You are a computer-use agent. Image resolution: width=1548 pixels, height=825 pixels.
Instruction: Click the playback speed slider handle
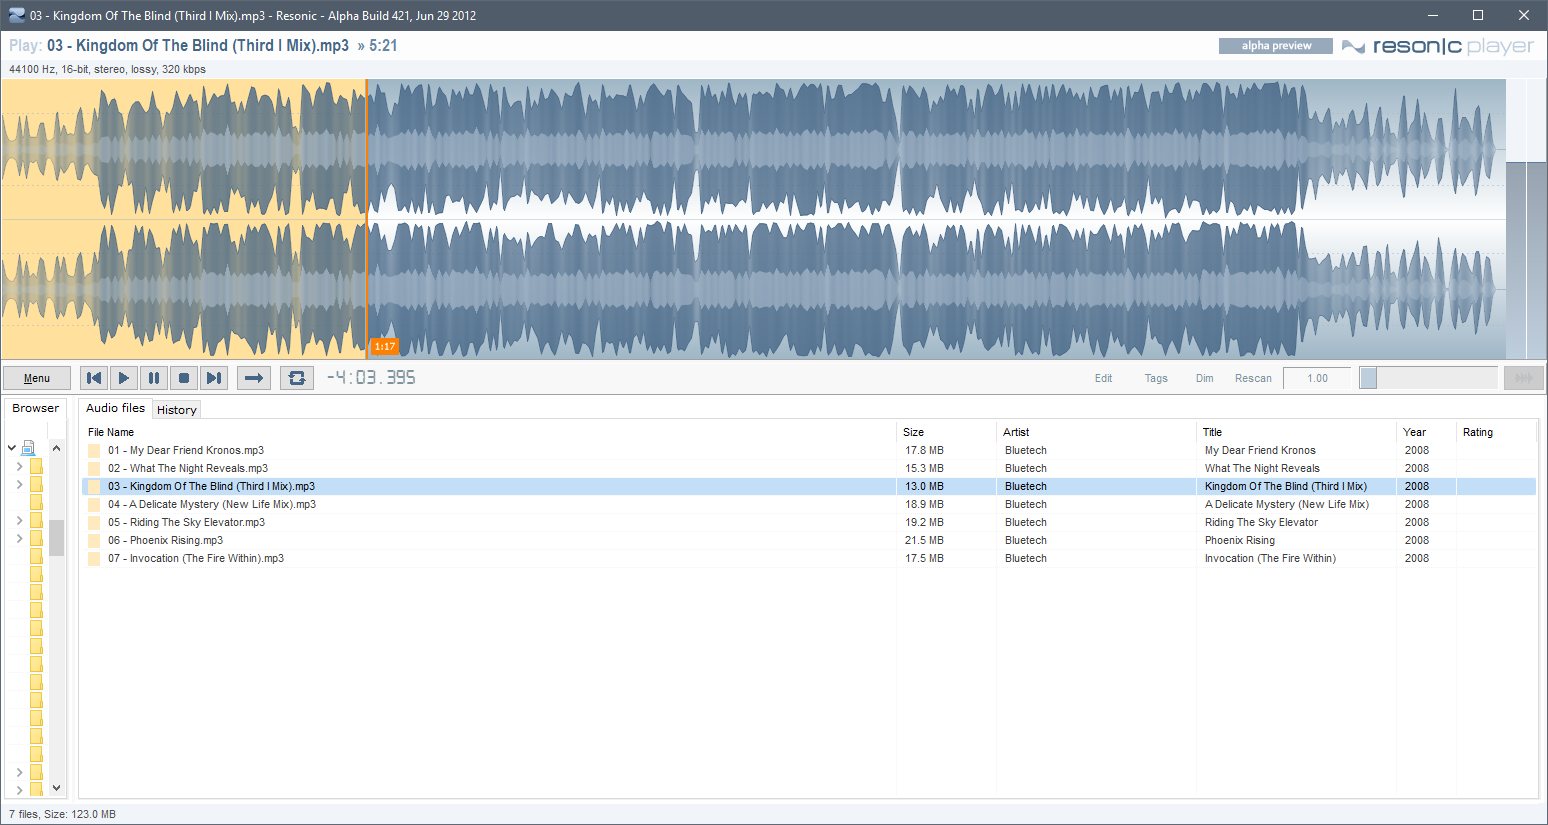tap(1369, 378)
